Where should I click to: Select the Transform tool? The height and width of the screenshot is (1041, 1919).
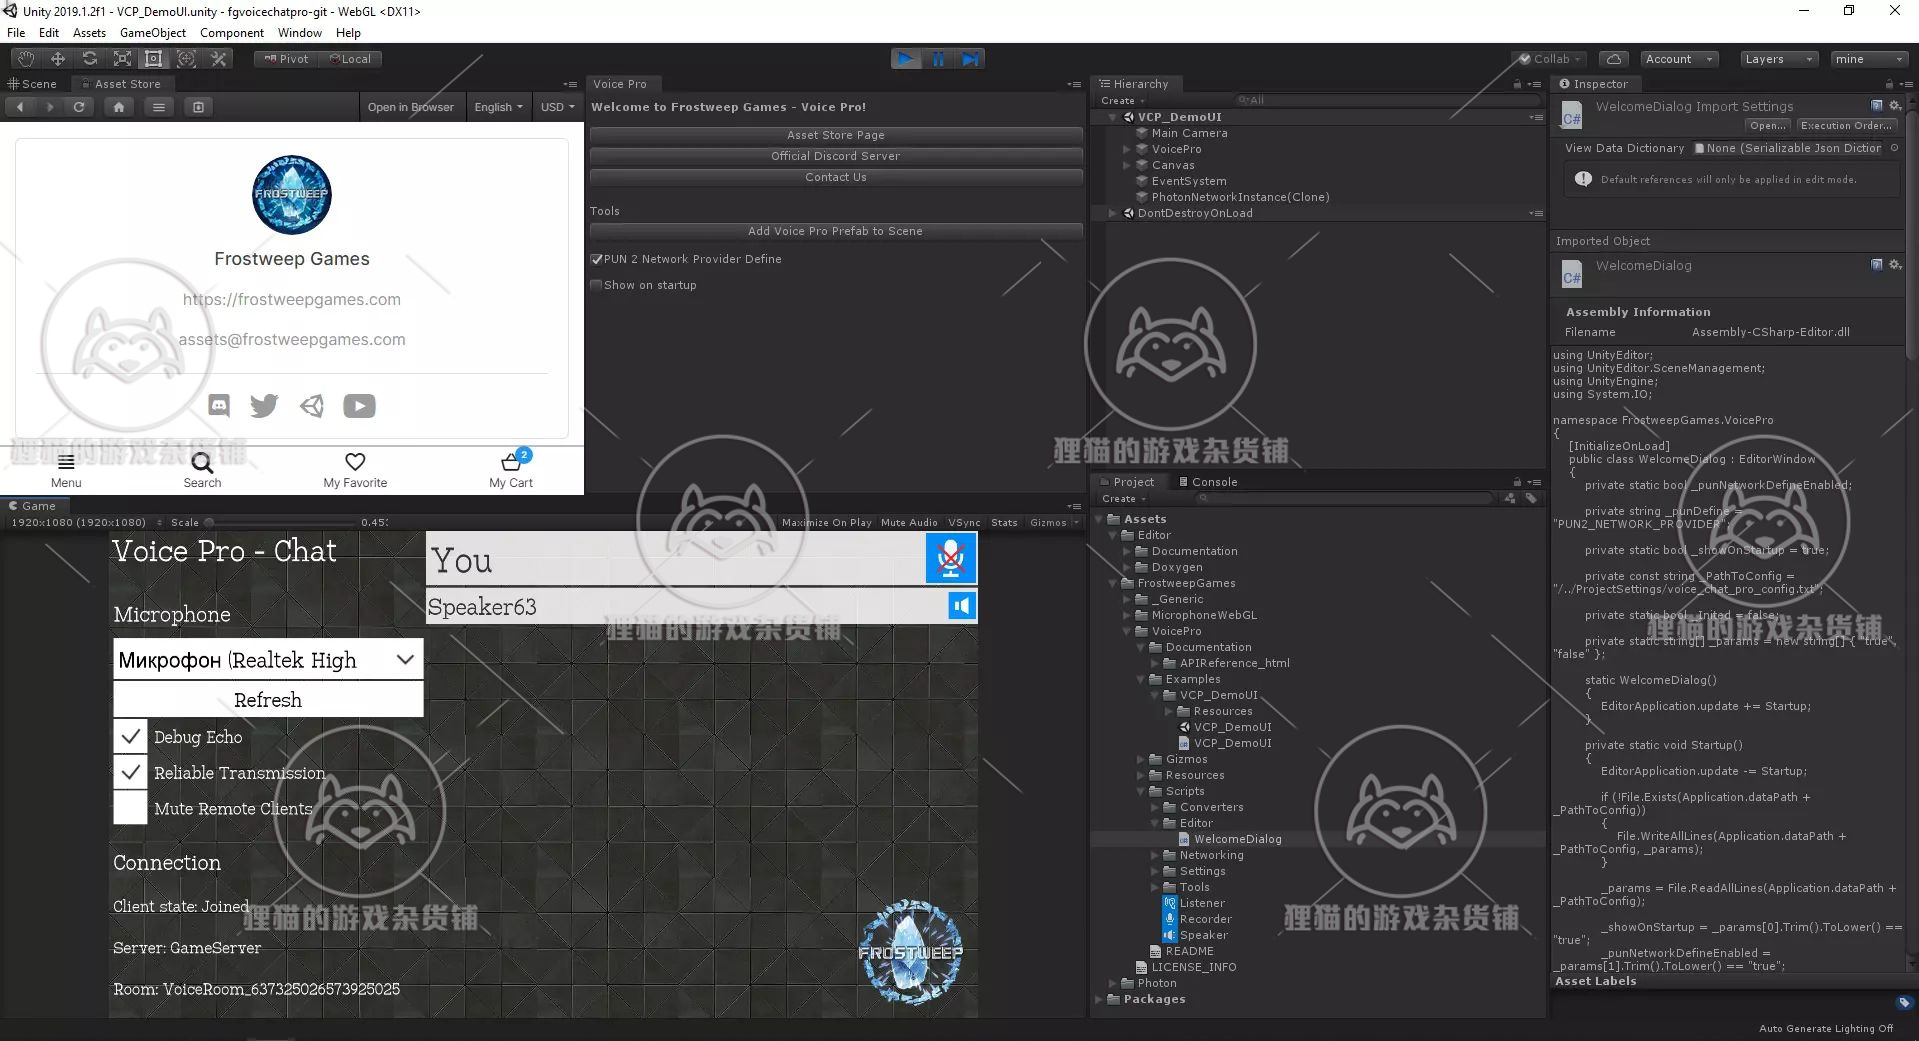(186, 59)
